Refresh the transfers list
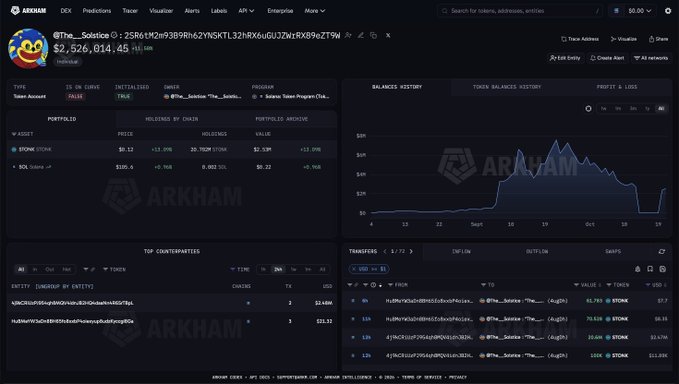The width and height of the screenshot is (679, 384). pos(662,251)
